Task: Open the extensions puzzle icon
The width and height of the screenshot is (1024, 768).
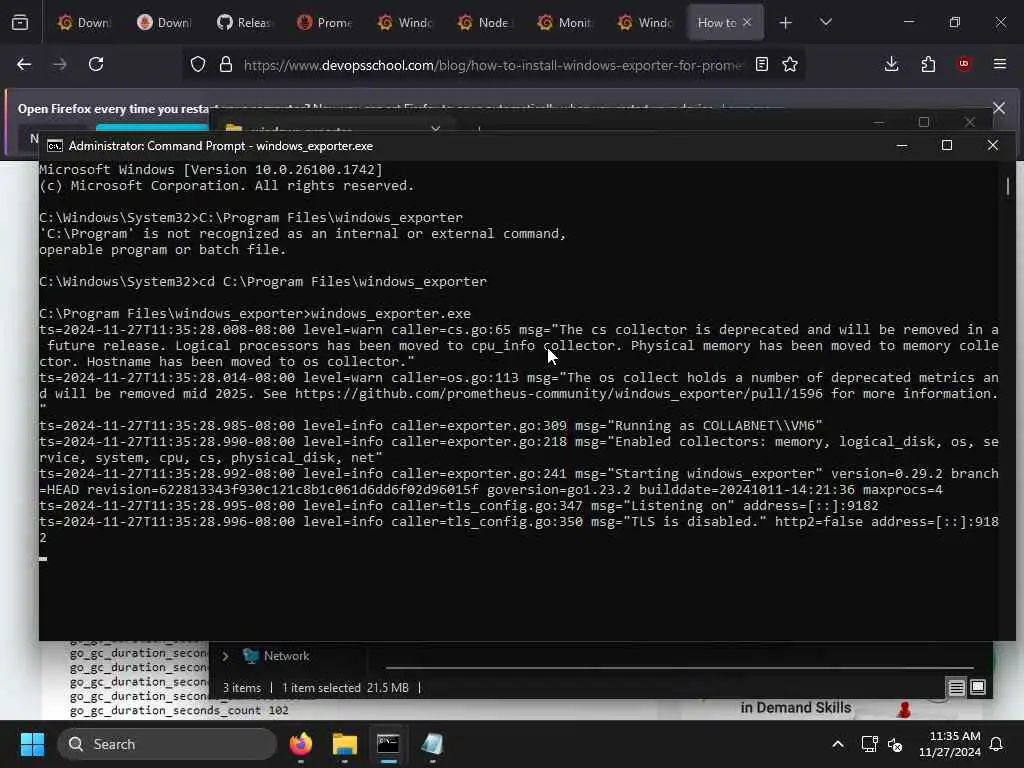Action: click(x=928, y=64)
